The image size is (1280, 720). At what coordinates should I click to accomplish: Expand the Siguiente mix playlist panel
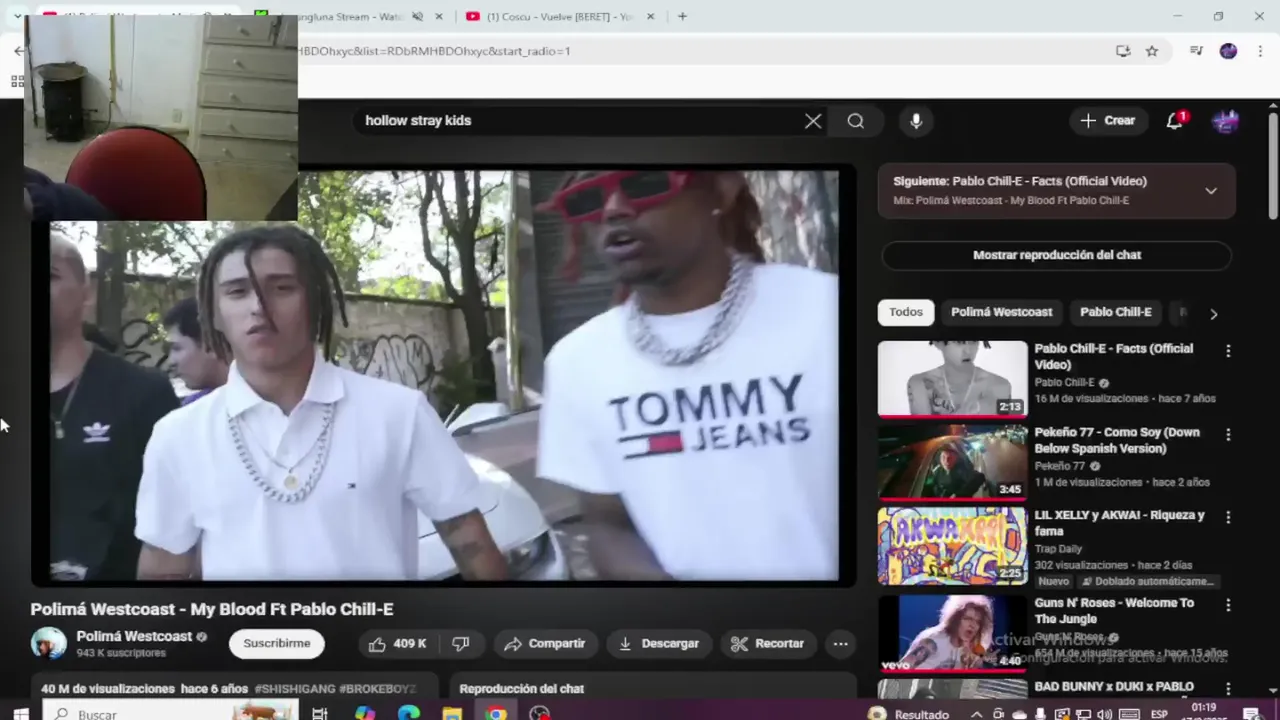pyautogui.click(x=1211, y=191)
